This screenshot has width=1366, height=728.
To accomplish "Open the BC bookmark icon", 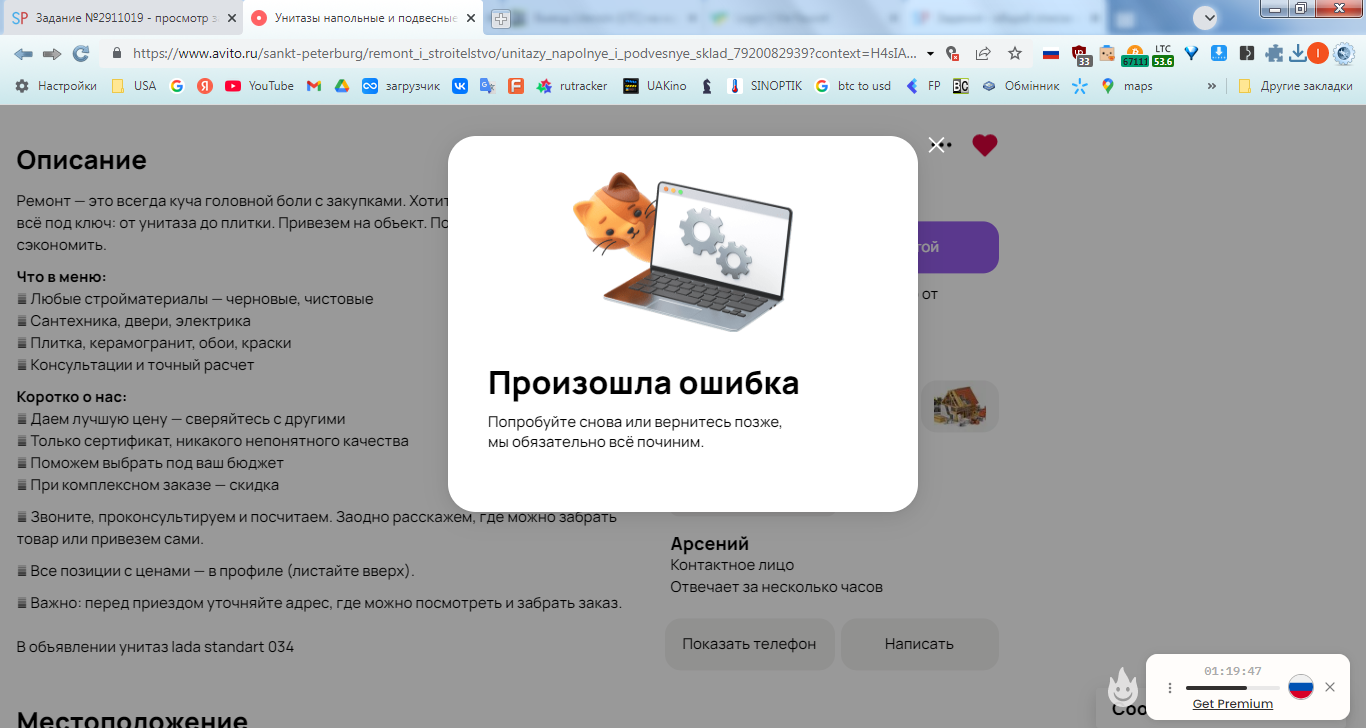I will tap(960, 86).
